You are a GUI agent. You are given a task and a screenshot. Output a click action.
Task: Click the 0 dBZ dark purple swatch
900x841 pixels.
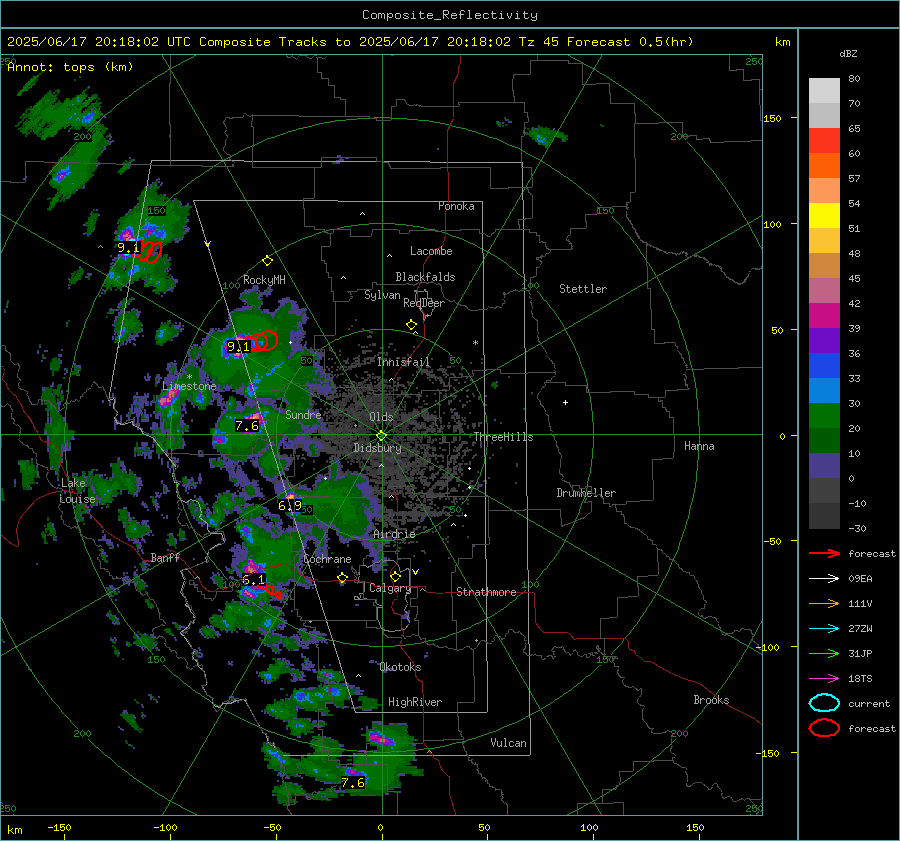[824, 465]
